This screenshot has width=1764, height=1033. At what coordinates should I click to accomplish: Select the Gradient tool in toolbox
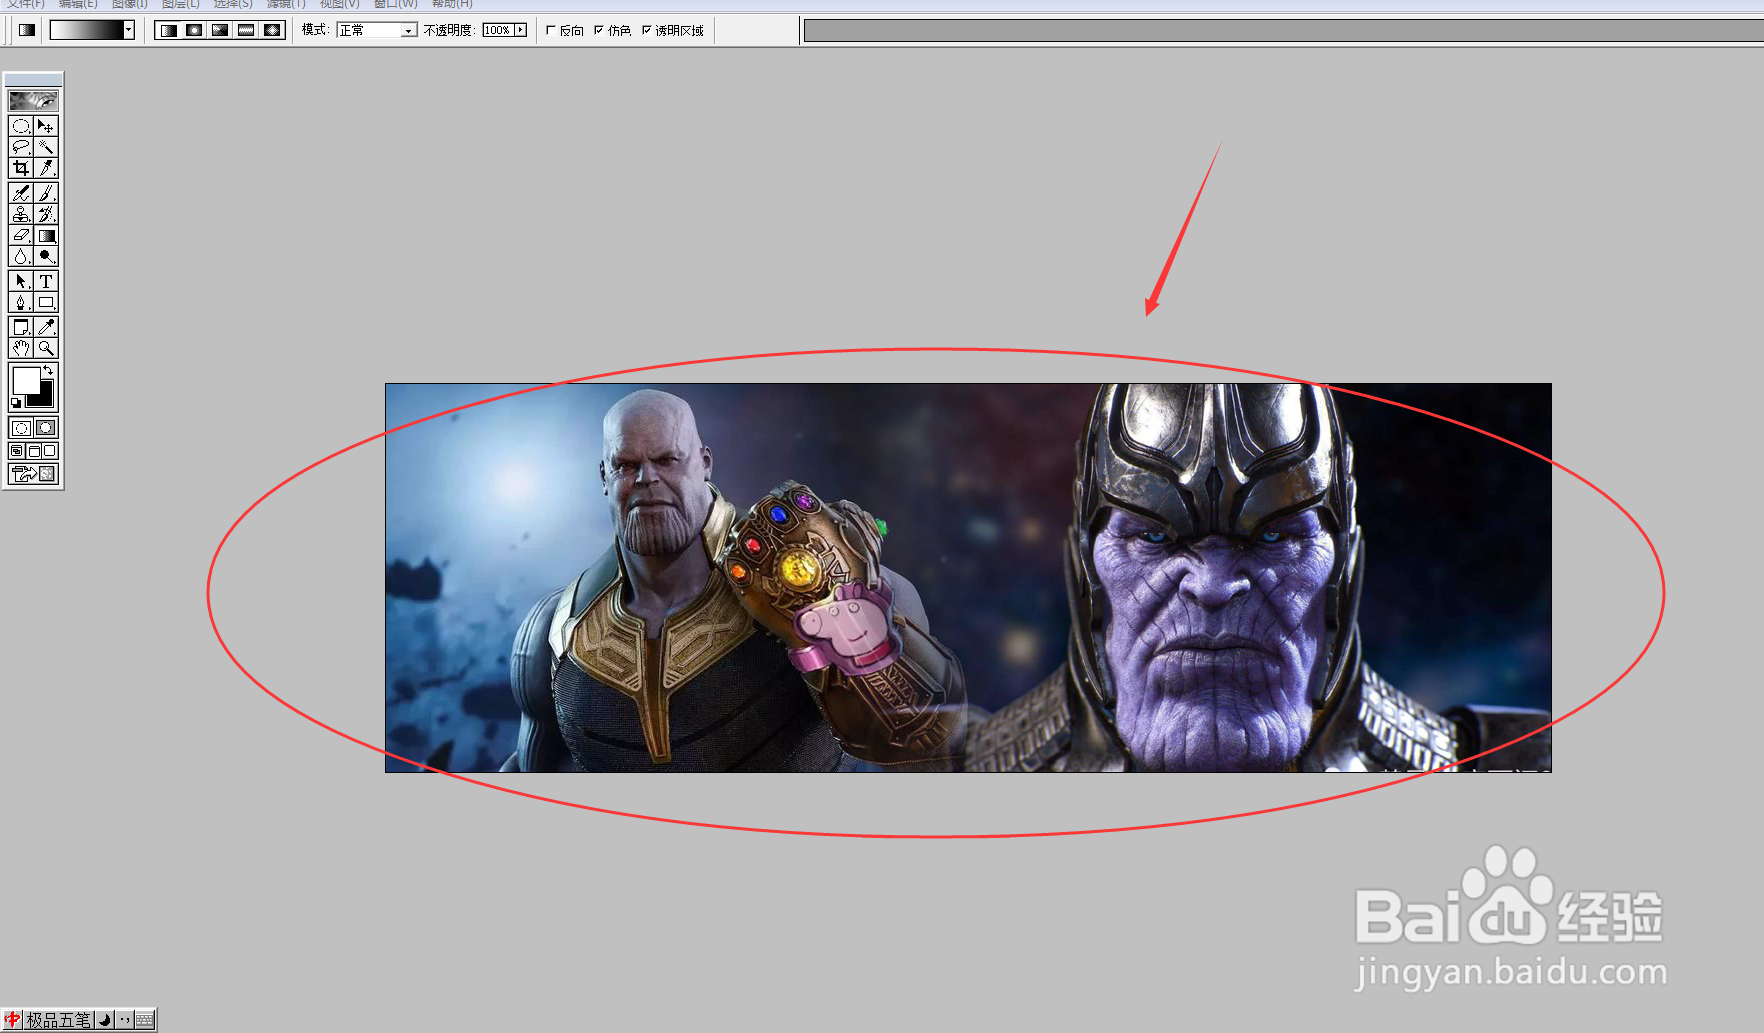point(46,235)
